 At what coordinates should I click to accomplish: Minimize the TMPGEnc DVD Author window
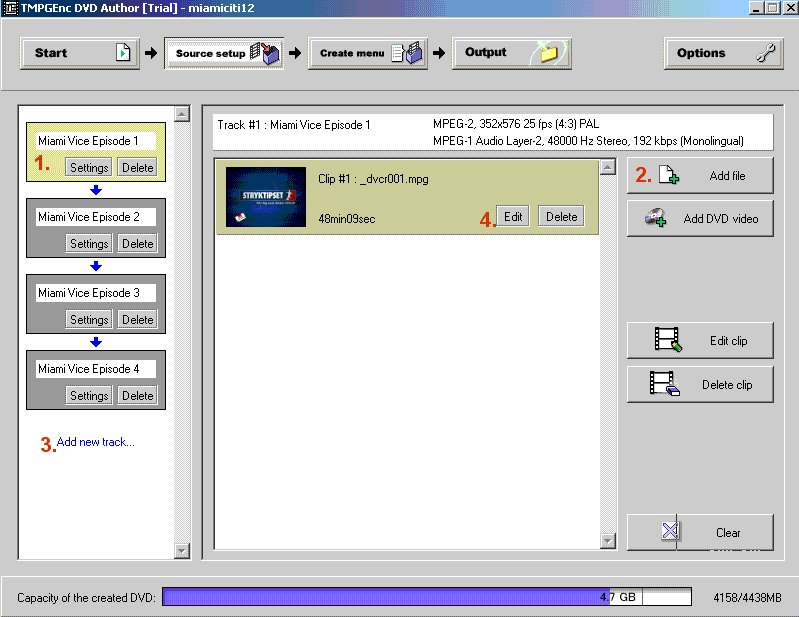757,8
